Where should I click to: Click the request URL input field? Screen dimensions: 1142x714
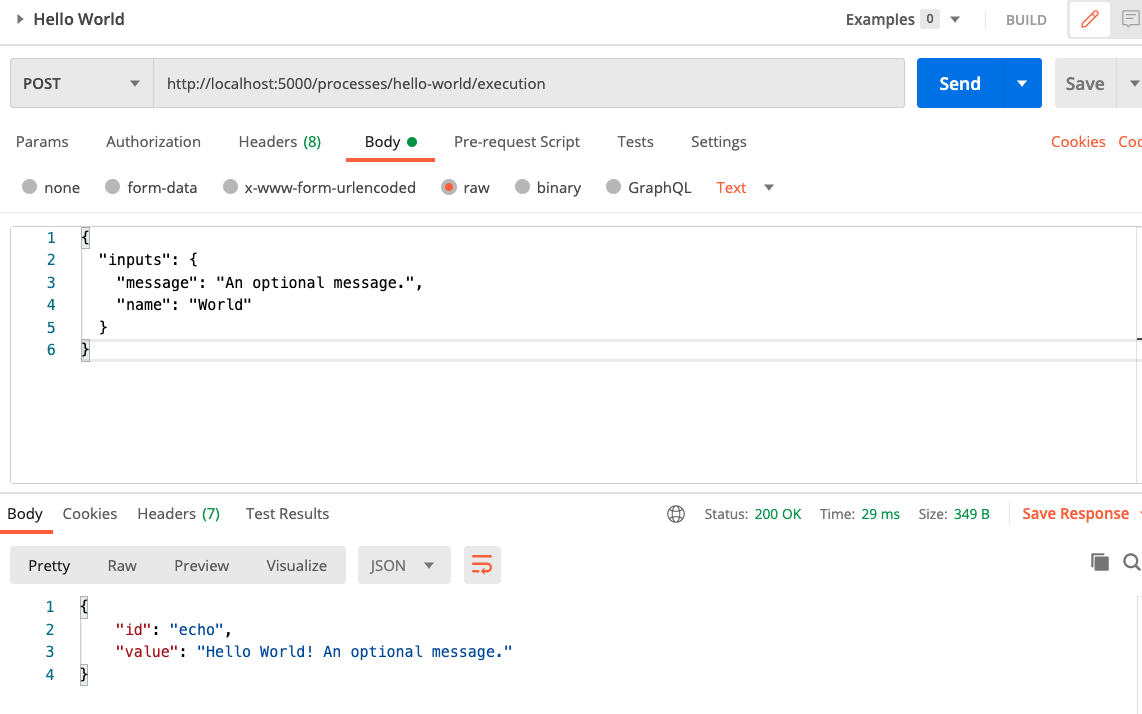pos(529,83)
